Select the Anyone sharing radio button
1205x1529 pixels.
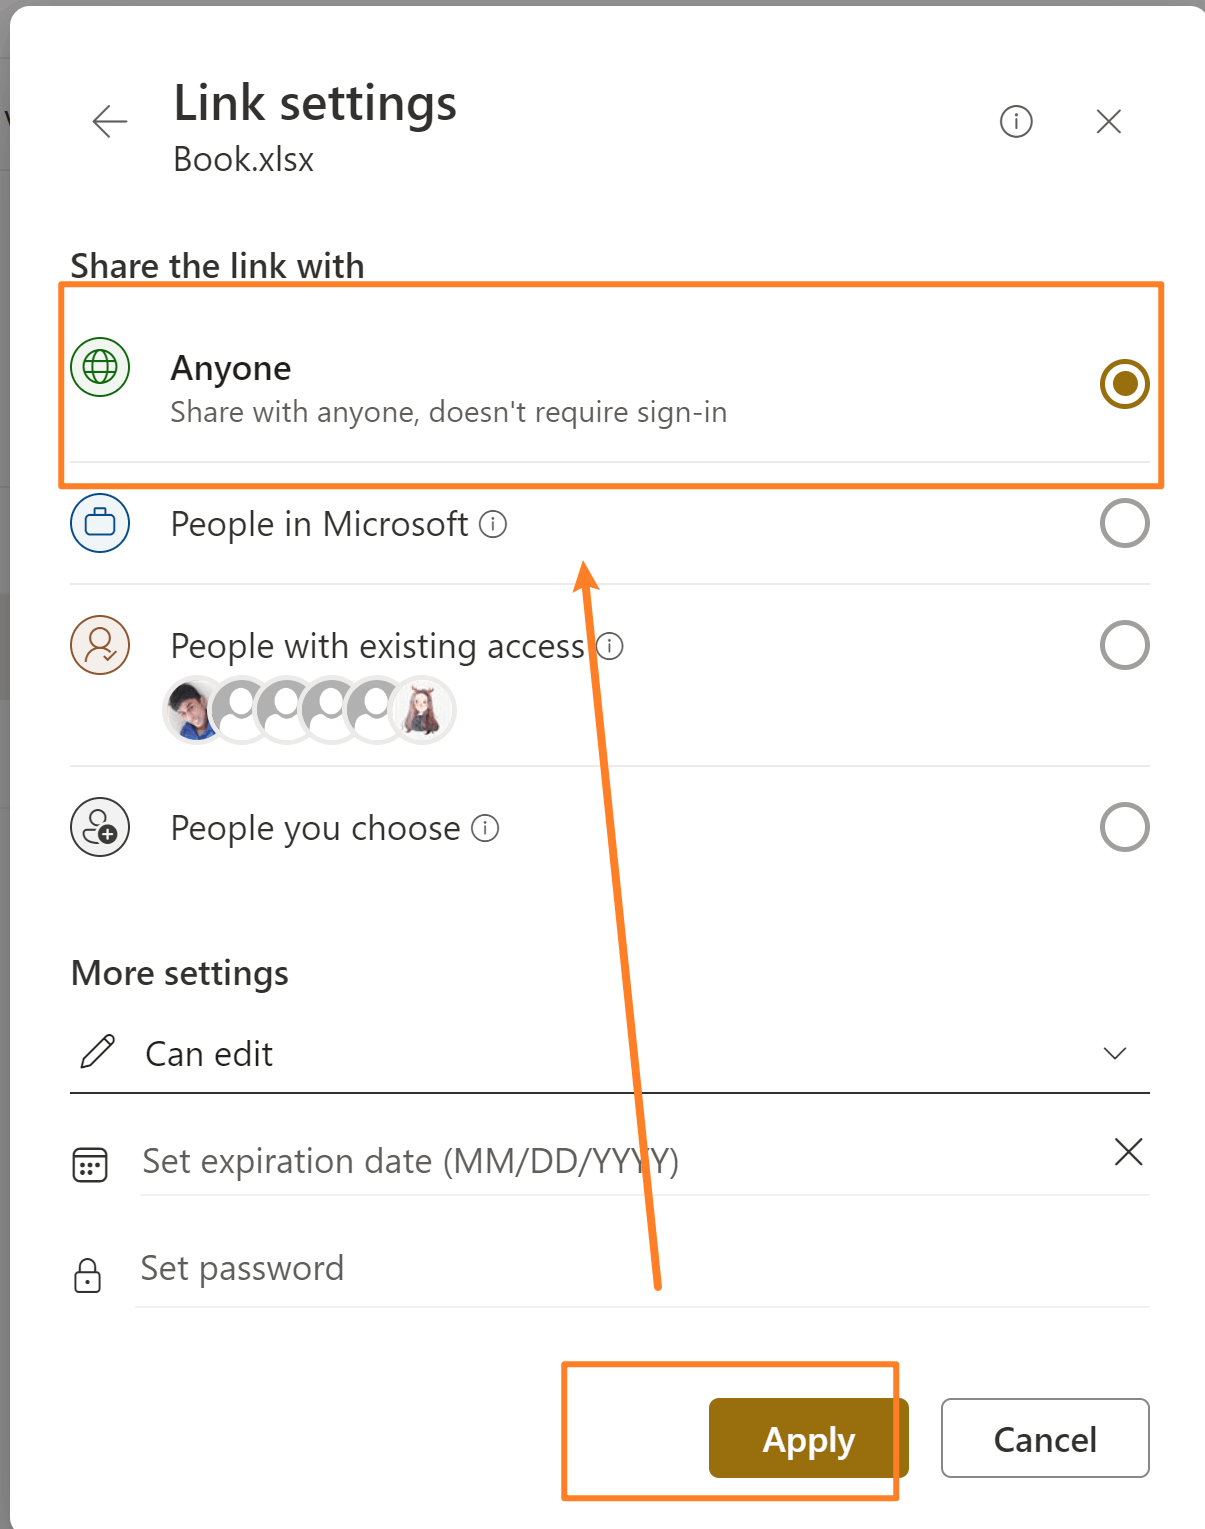click(x=1124, y=383)
